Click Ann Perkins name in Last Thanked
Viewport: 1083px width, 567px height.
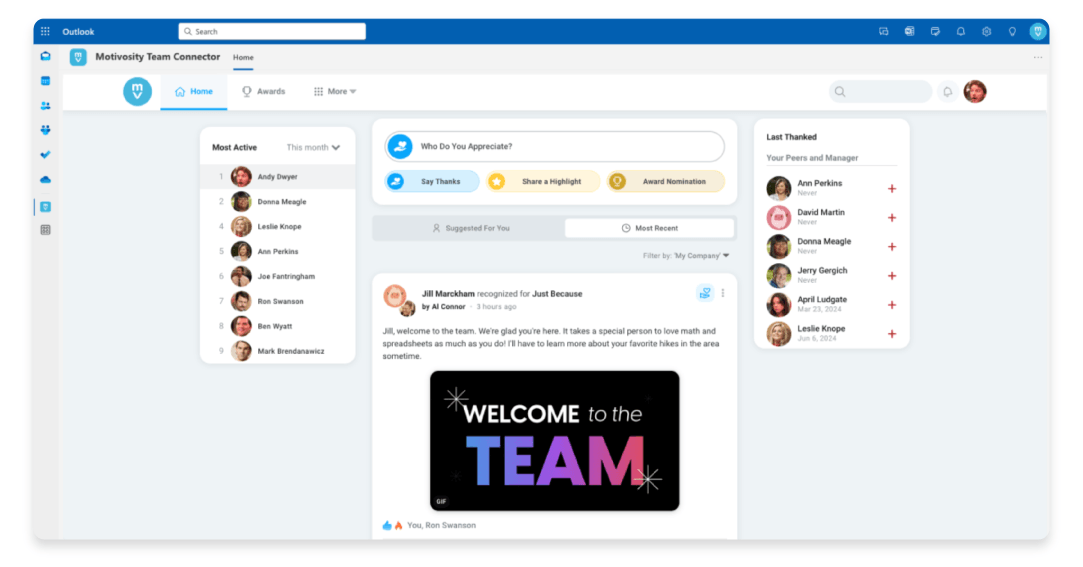click(x=819, y=183)
